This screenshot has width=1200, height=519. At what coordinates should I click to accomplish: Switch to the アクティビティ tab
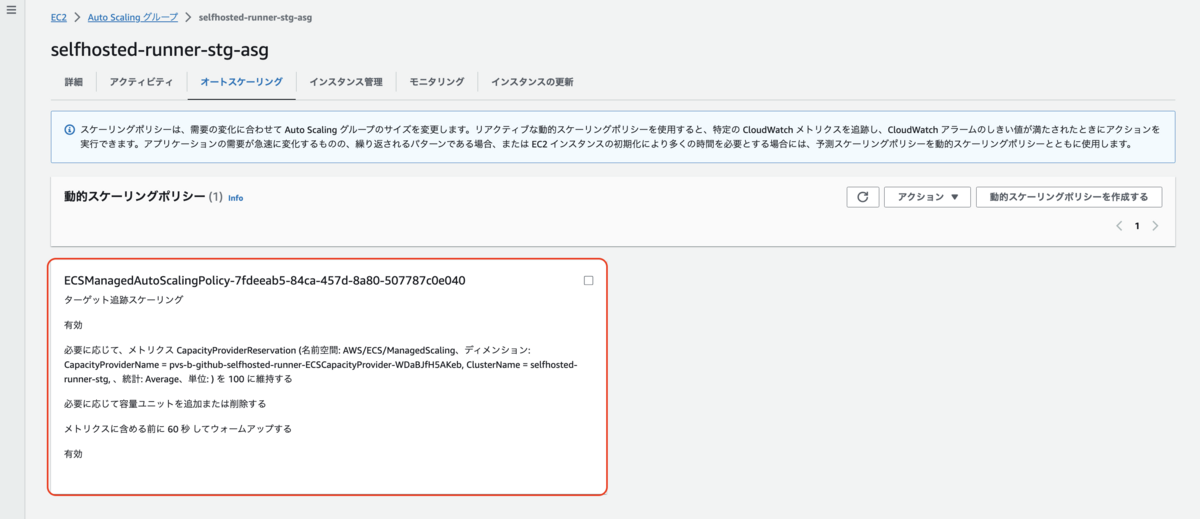(141, 82)
